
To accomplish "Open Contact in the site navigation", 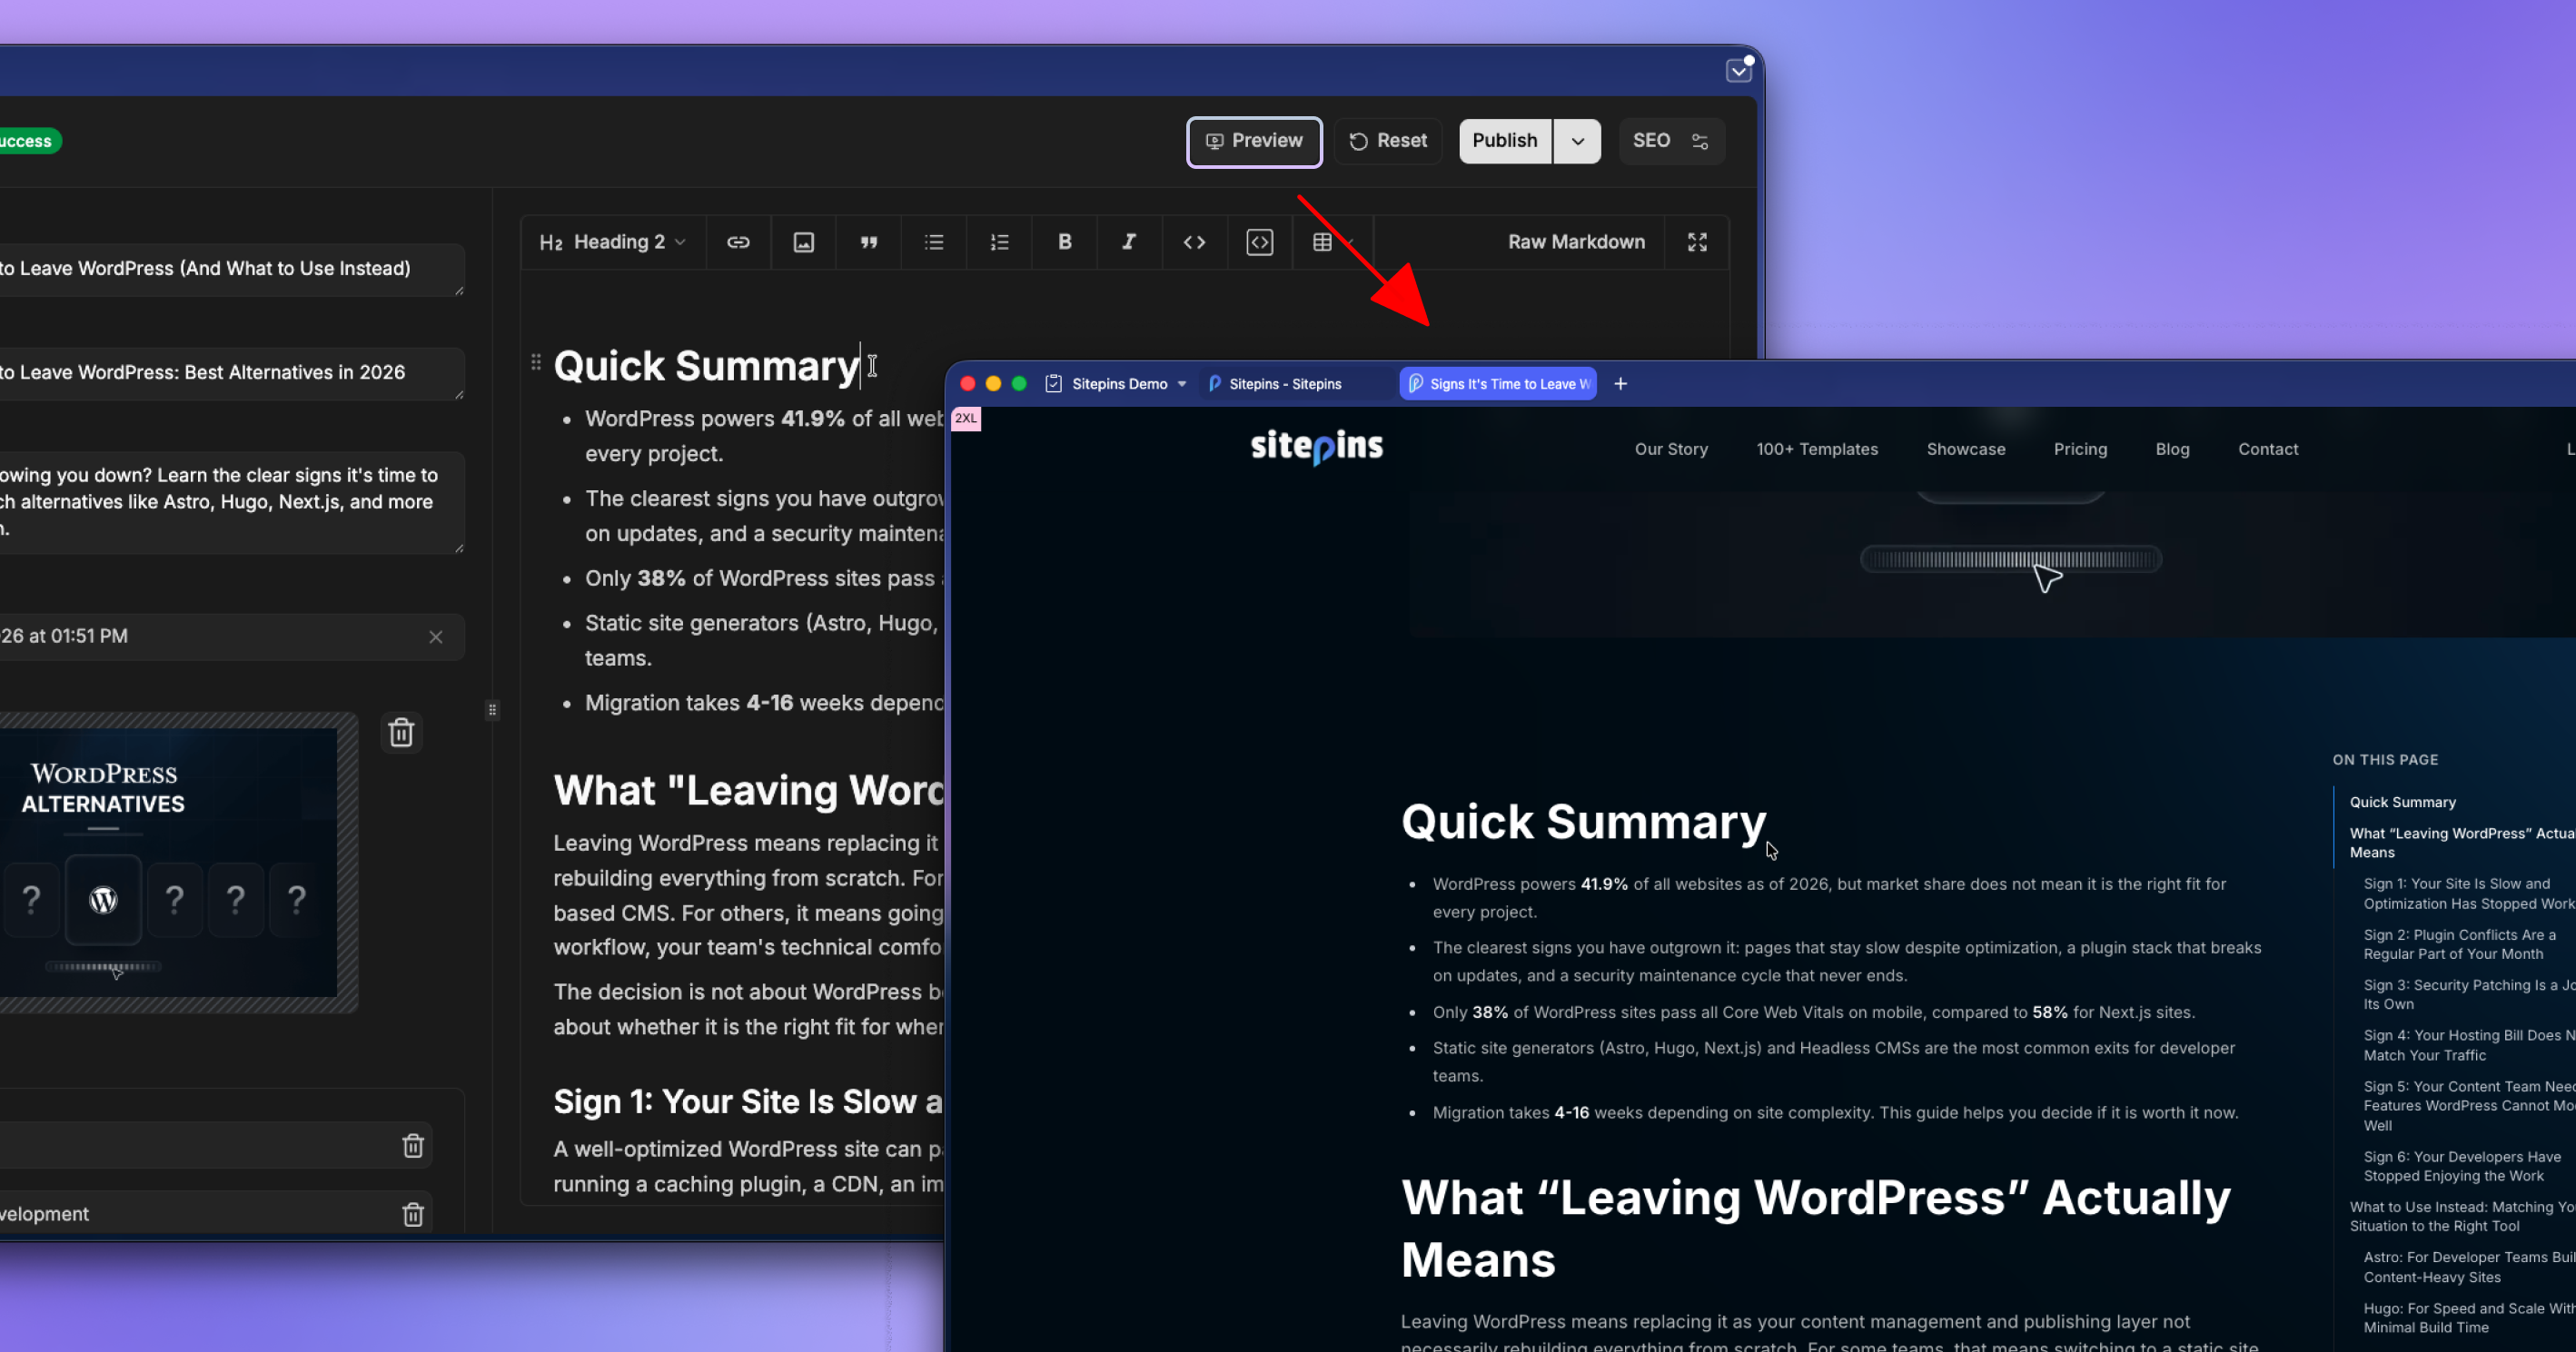I will pos(2268,449).
